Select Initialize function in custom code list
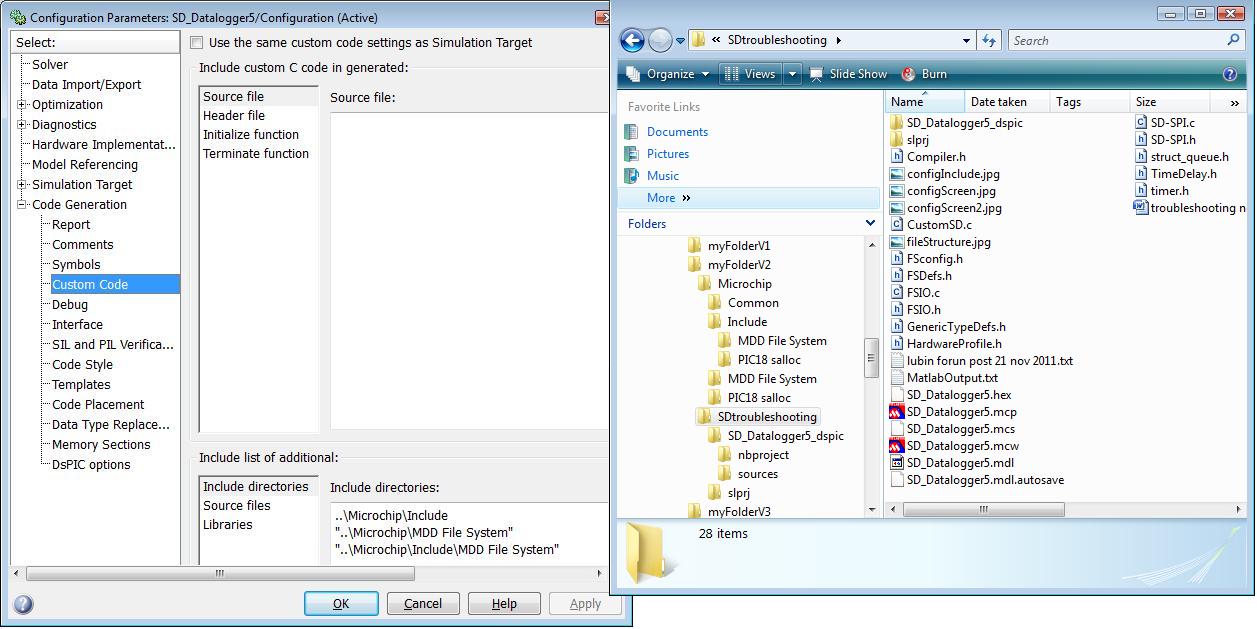Viewport: 1257px width, 629px height. [251, 135]
